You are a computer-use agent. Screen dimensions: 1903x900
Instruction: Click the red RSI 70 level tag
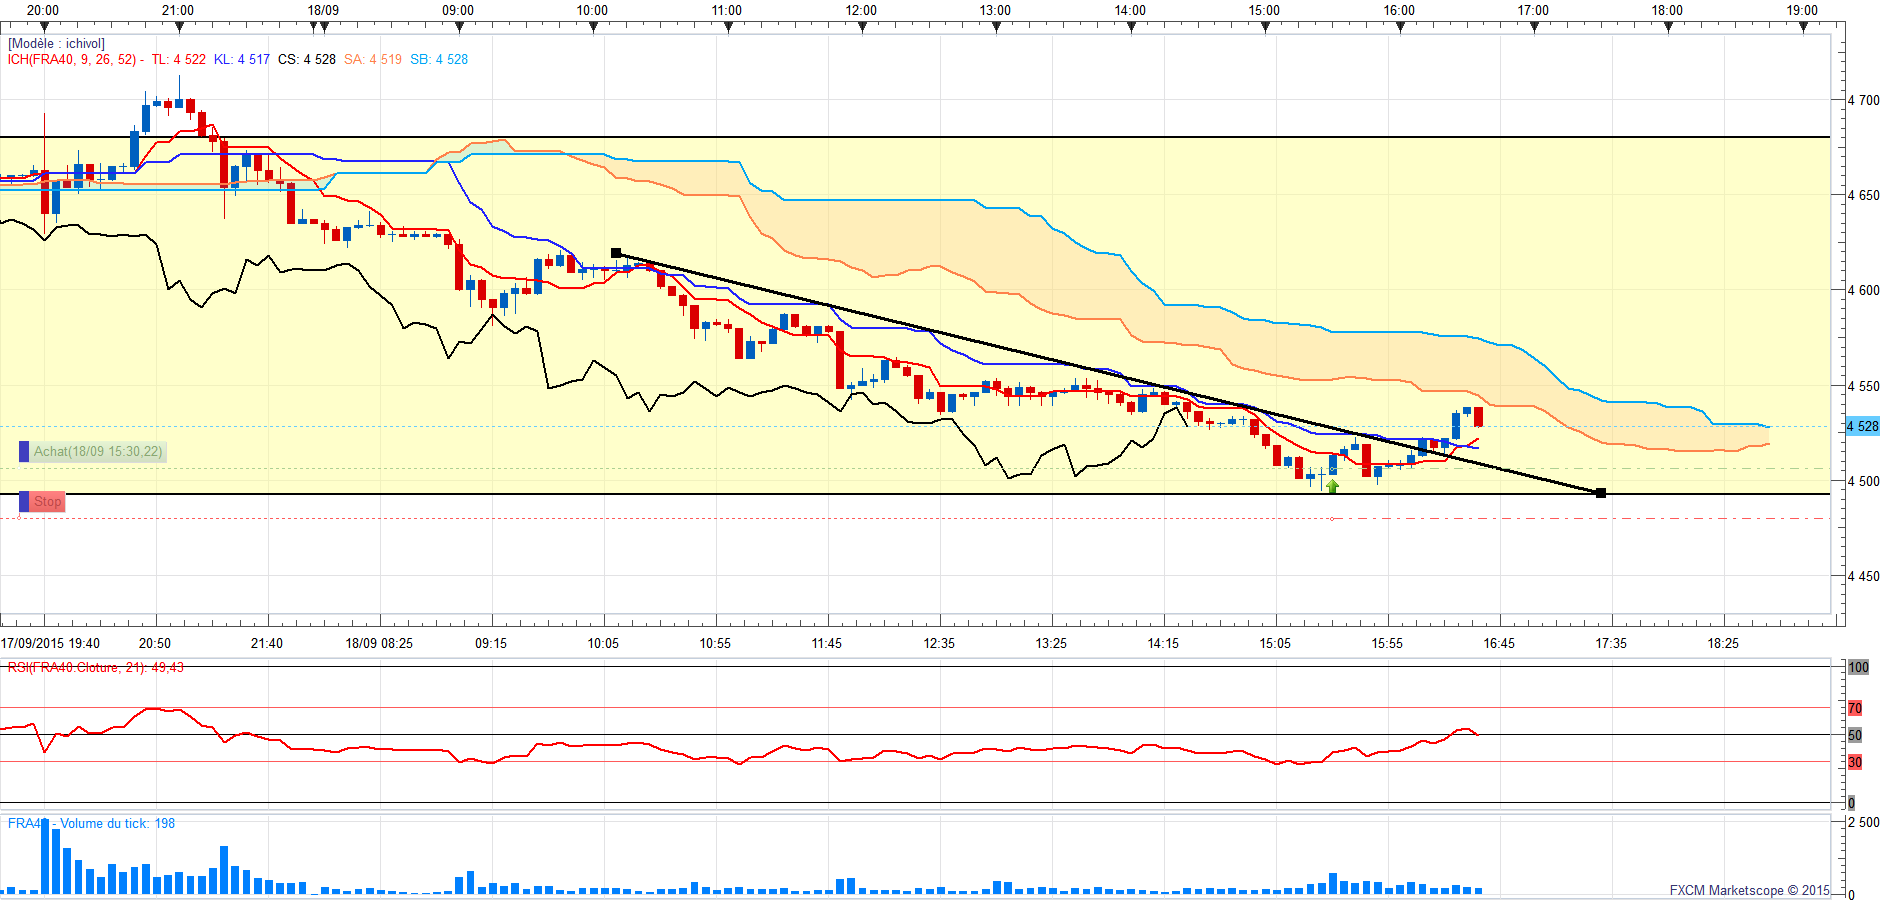point(1855,708)
